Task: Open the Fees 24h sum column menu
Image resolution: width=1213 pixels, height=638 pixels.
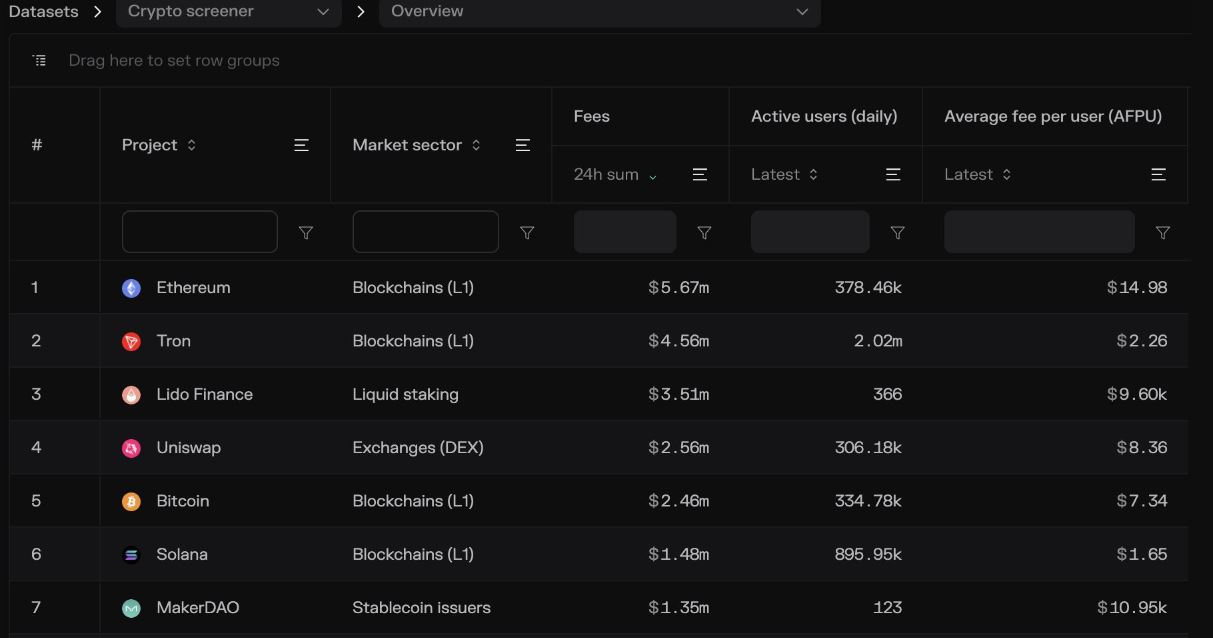Action: tap(700, 174)
